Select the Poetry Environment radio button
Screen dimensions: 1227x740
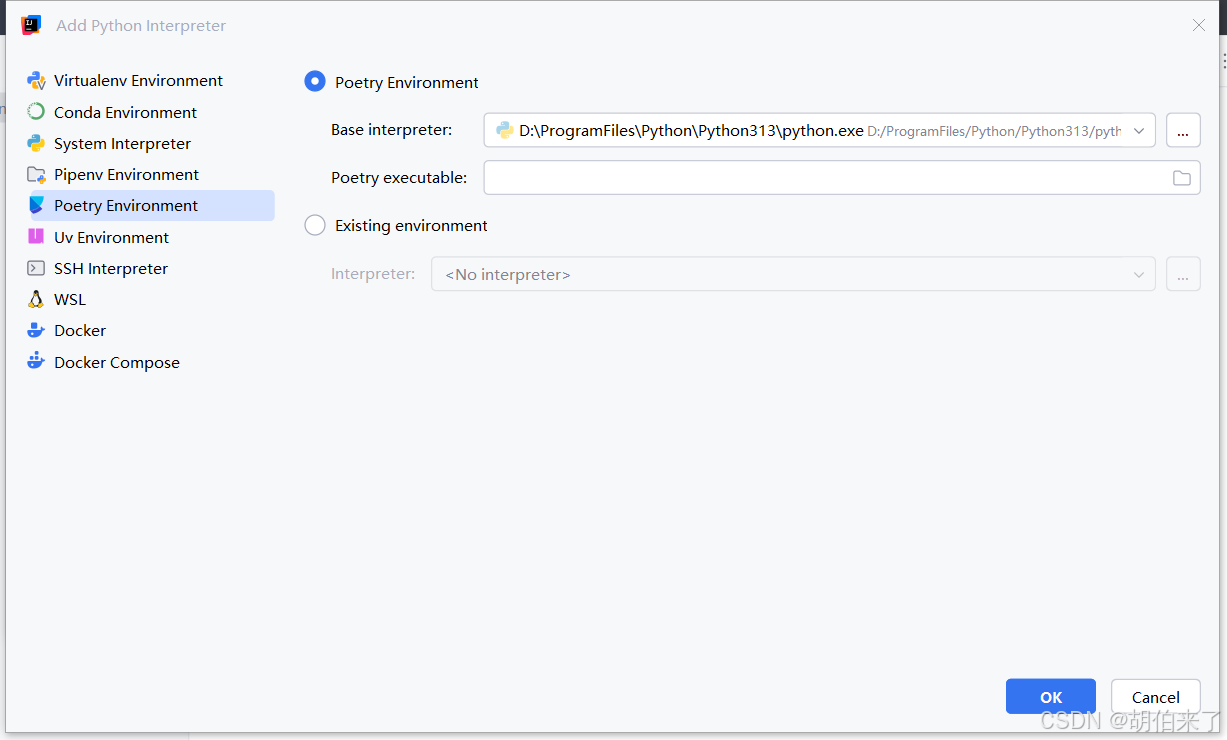(x=315, y=82)
